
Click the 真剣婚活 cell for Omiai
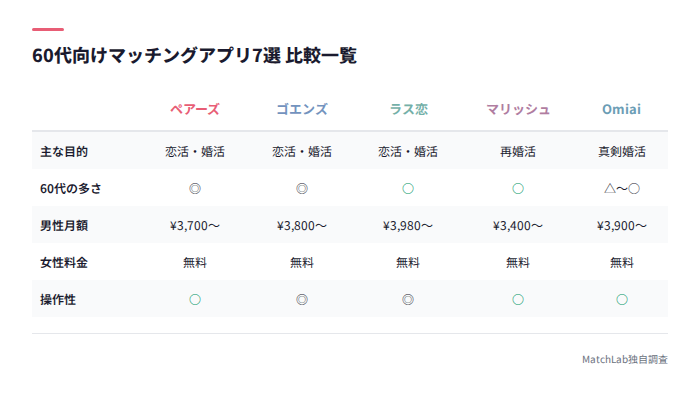[621, 152]
